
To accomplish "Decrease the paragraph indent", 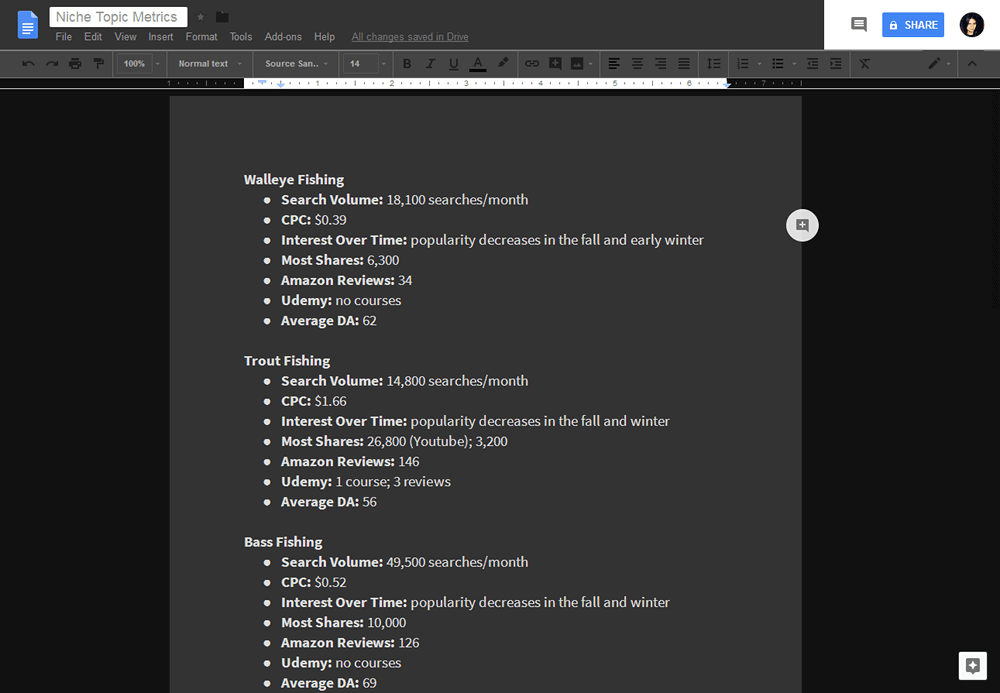I will click(x=812, y=64).
